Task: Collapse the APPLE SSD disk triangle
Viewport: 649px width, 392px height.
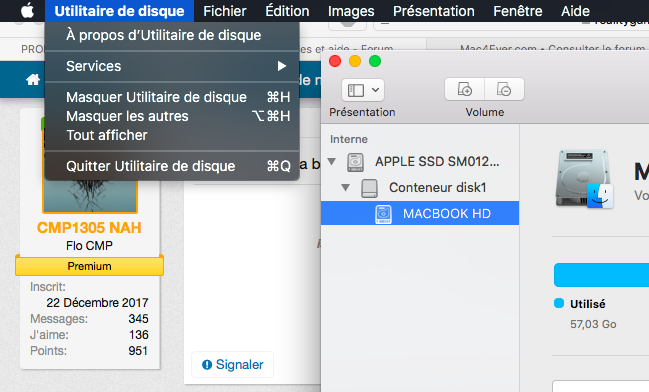Action: click(x=332, y=161)
